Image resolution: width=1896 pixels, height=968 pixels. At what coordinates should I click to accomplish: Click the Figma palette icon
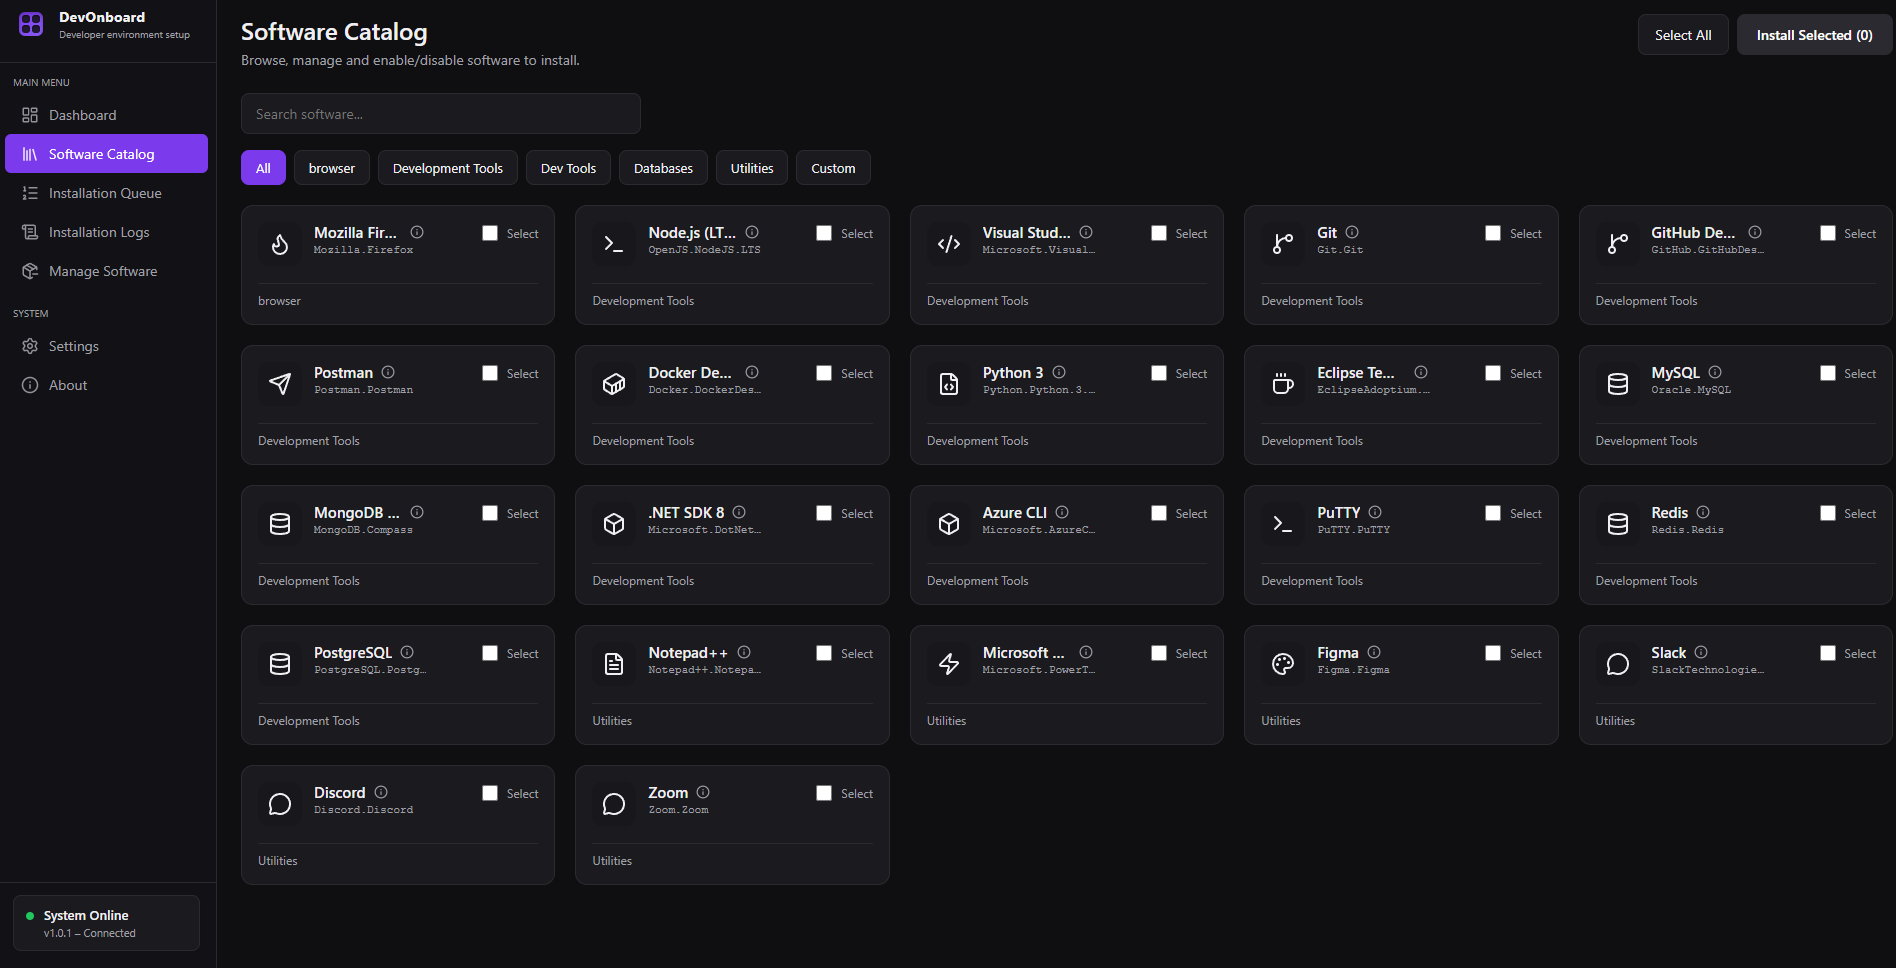coord(1283,663)
